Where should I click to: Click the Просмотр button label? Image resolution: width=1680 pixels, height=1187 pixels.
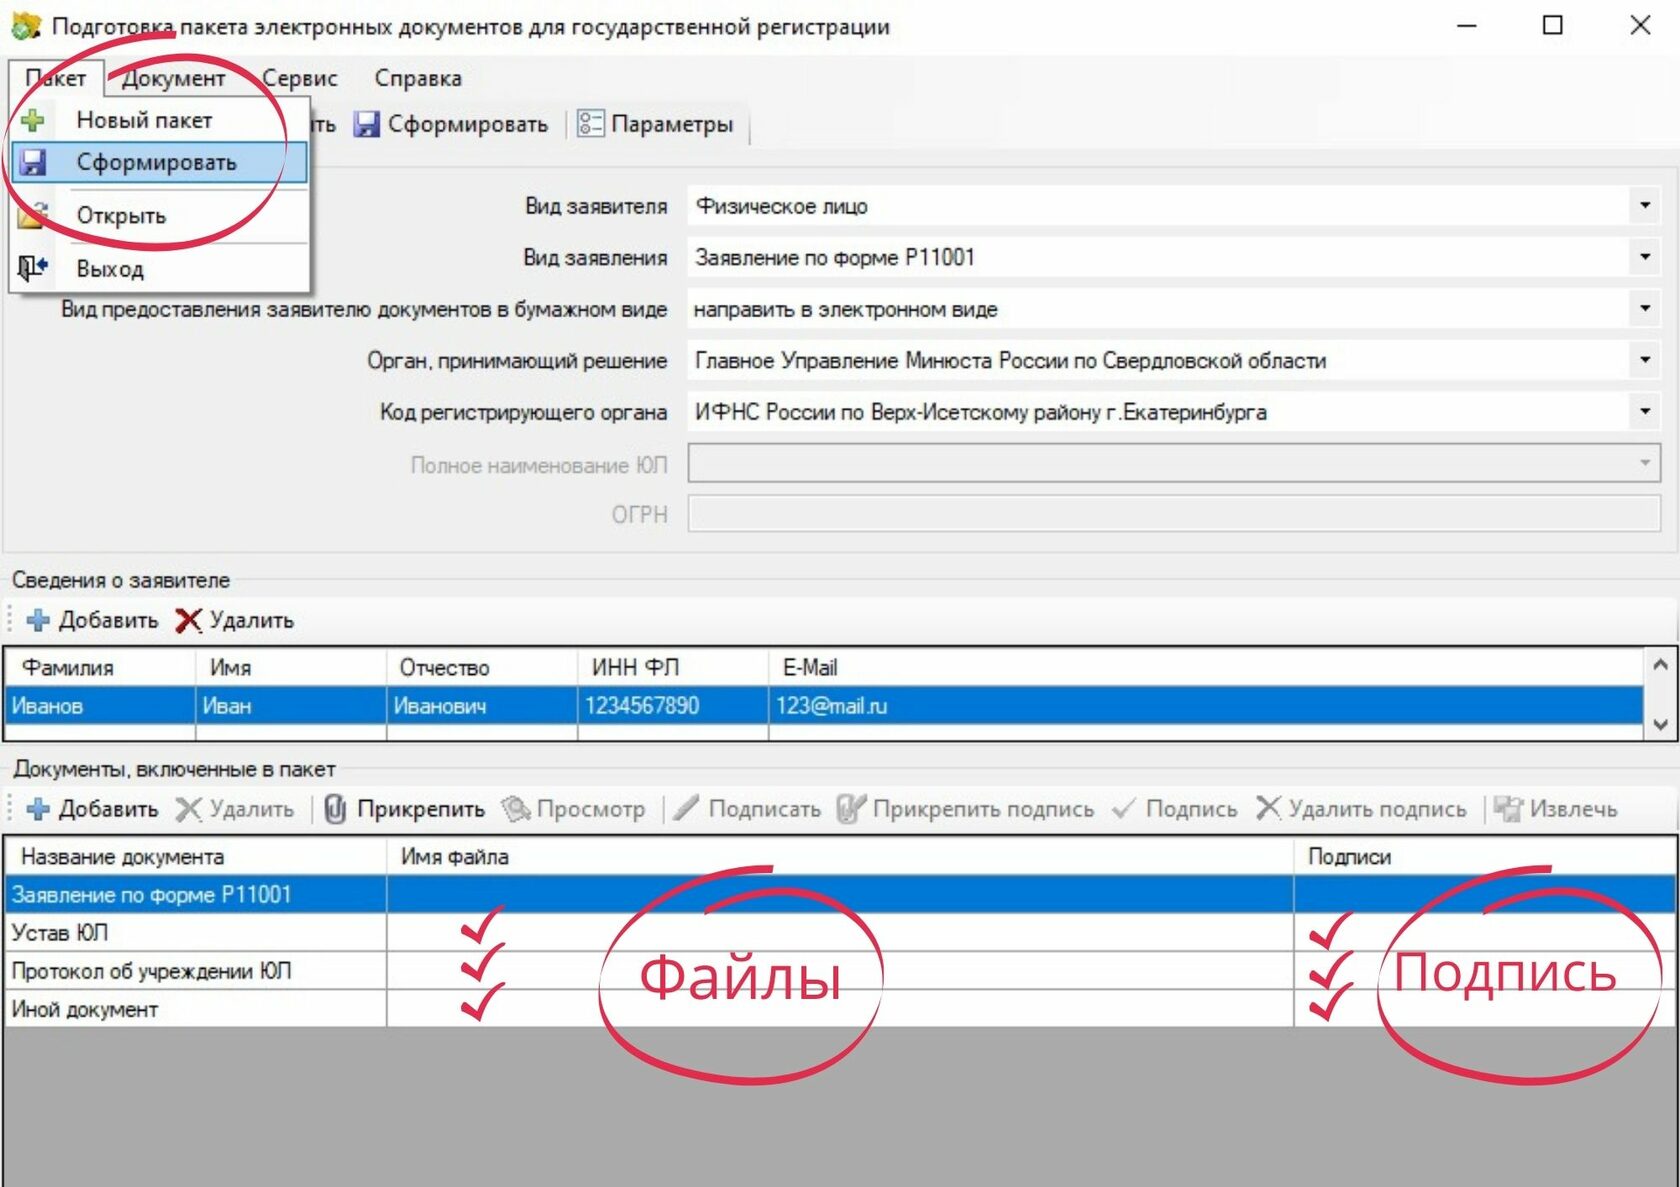[590, 809]
